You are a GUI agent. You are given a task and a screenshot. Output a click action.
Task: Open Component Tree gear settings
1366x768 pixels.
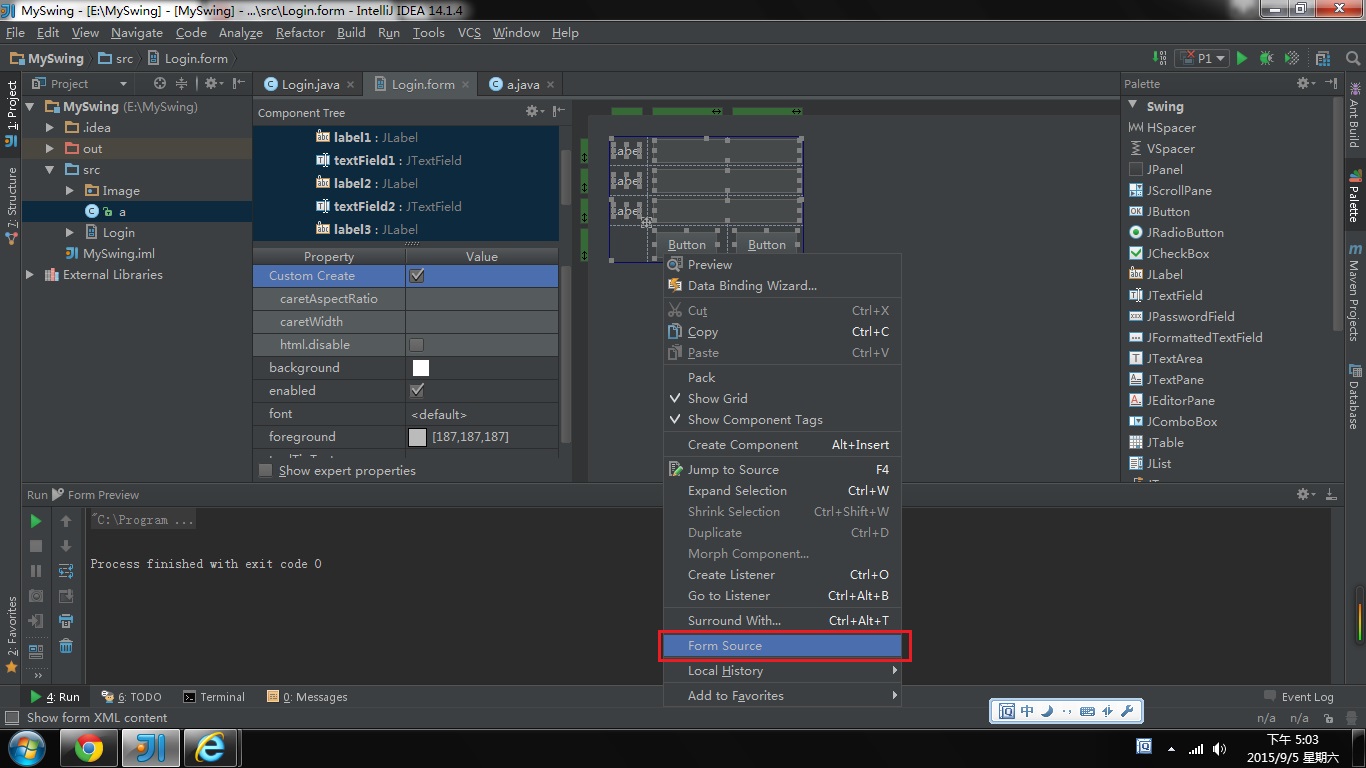click(535, 112)
